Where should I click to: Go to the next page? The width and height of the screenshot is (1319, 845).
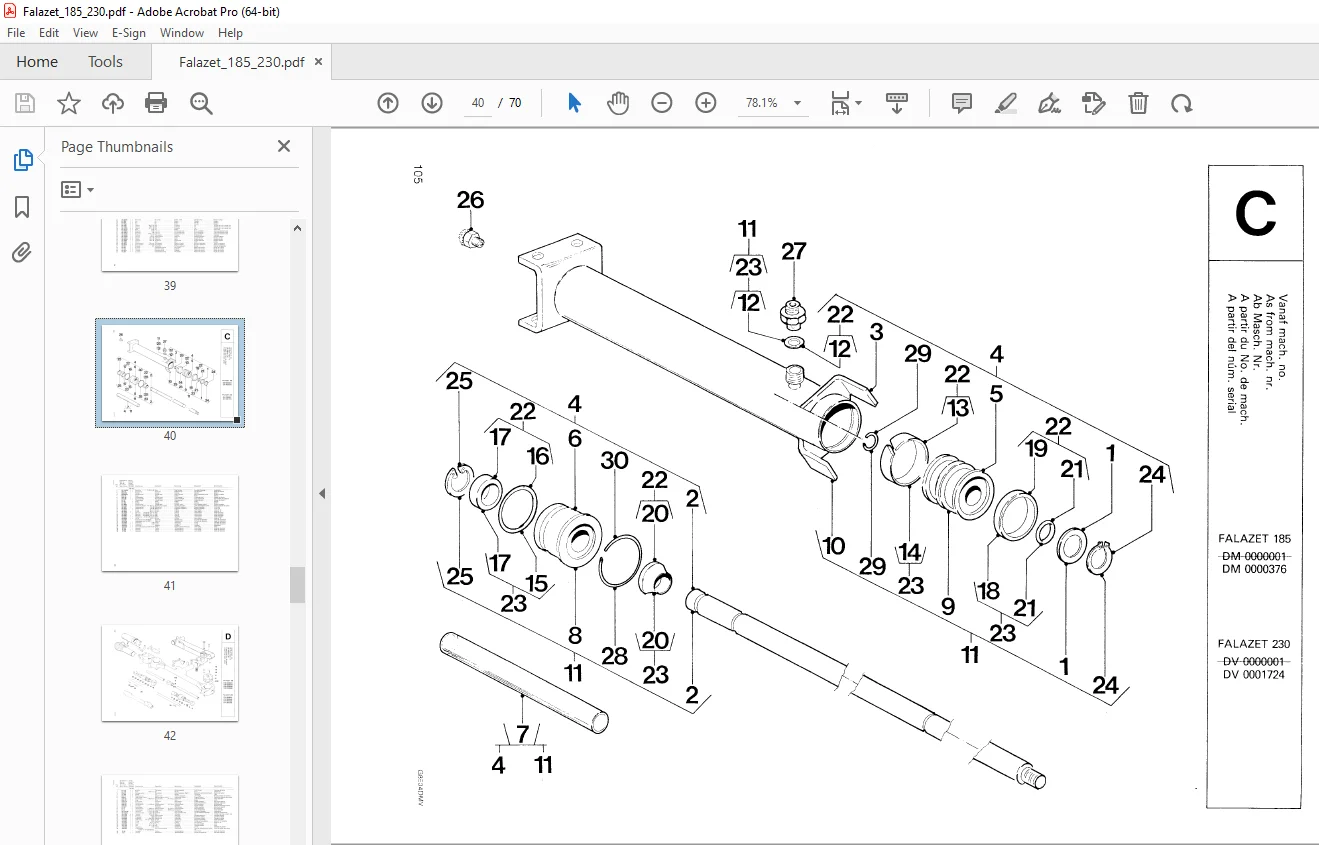(432, 103)
